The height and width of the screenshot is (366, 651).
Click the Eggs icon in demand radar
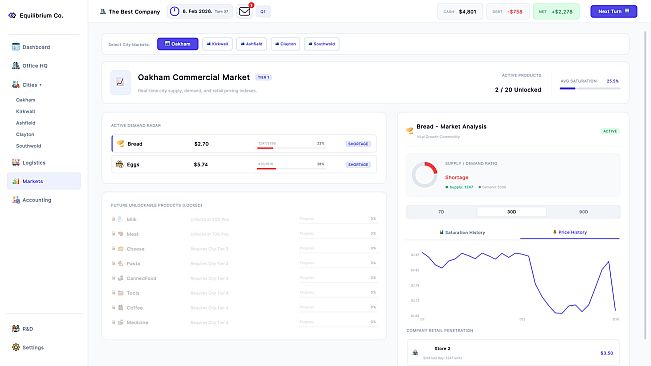pos(120,164)
